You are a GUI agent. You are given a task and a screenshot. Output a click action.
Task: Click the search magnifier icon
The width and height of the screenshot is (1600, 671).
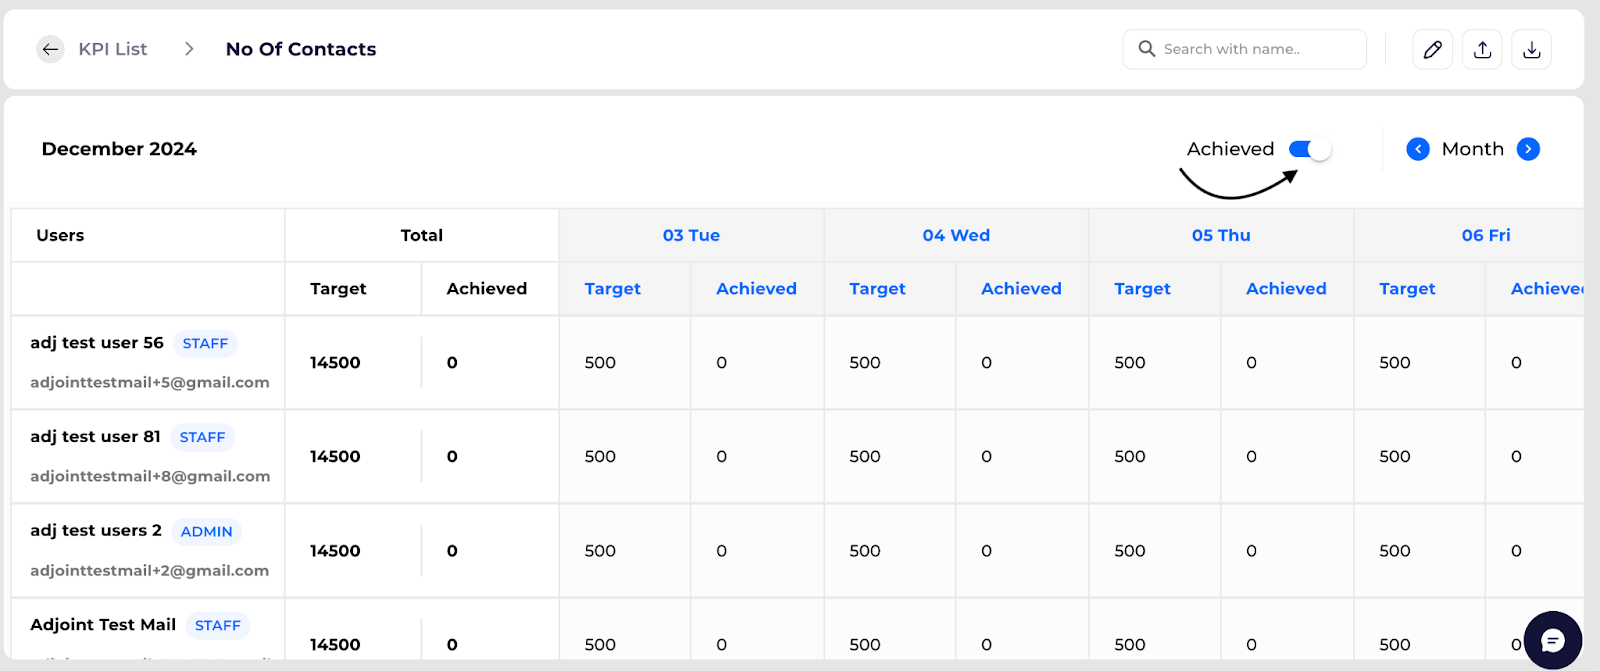tap(1146, 49)
